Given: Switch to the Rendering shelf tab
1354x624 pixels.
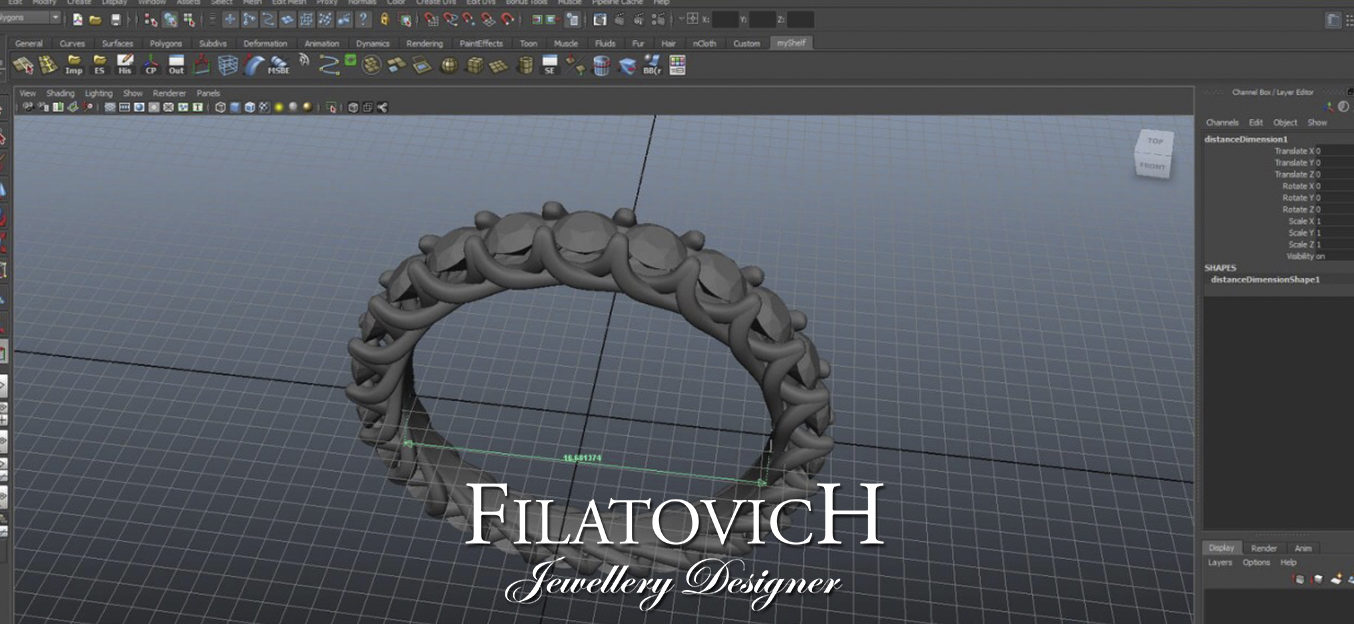Looking at the screenshot, I should (x=424, y=43).
